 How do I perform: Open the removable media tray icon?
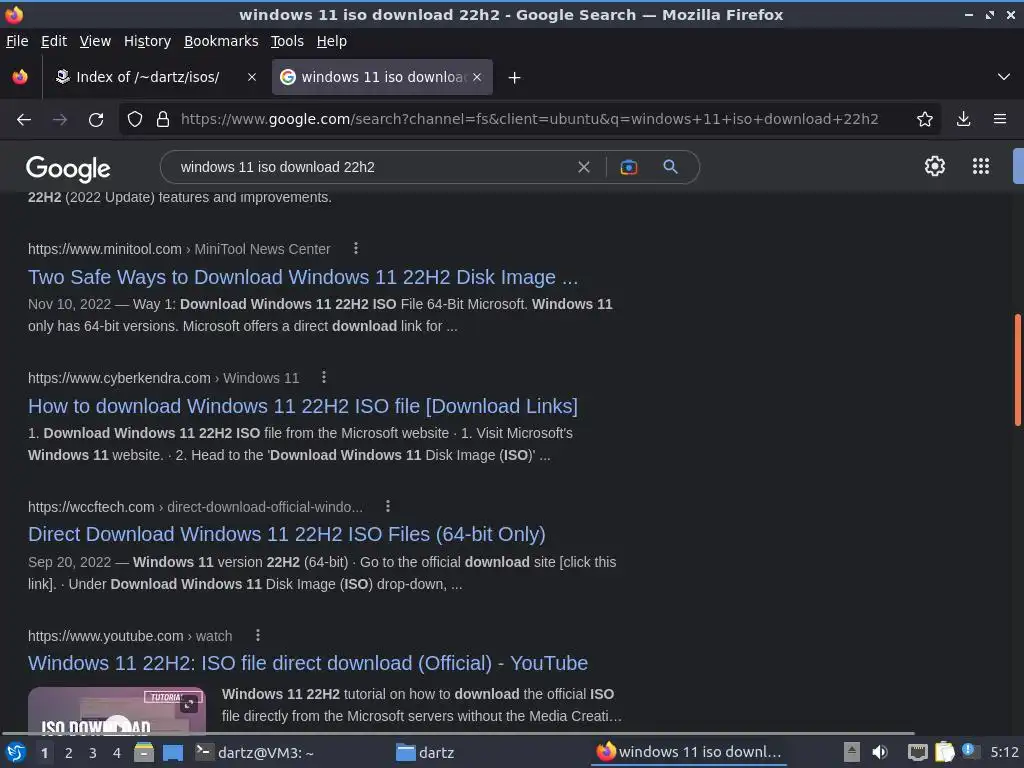point(852,752)
